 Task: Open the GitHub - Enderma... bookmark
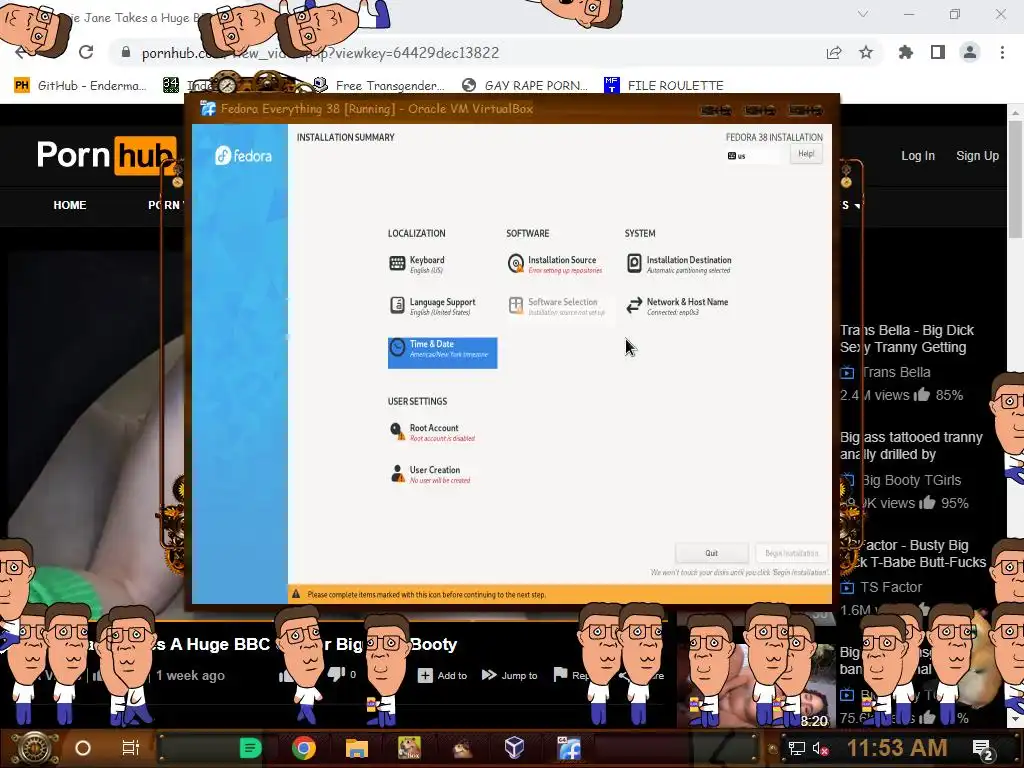coord(80,86)
